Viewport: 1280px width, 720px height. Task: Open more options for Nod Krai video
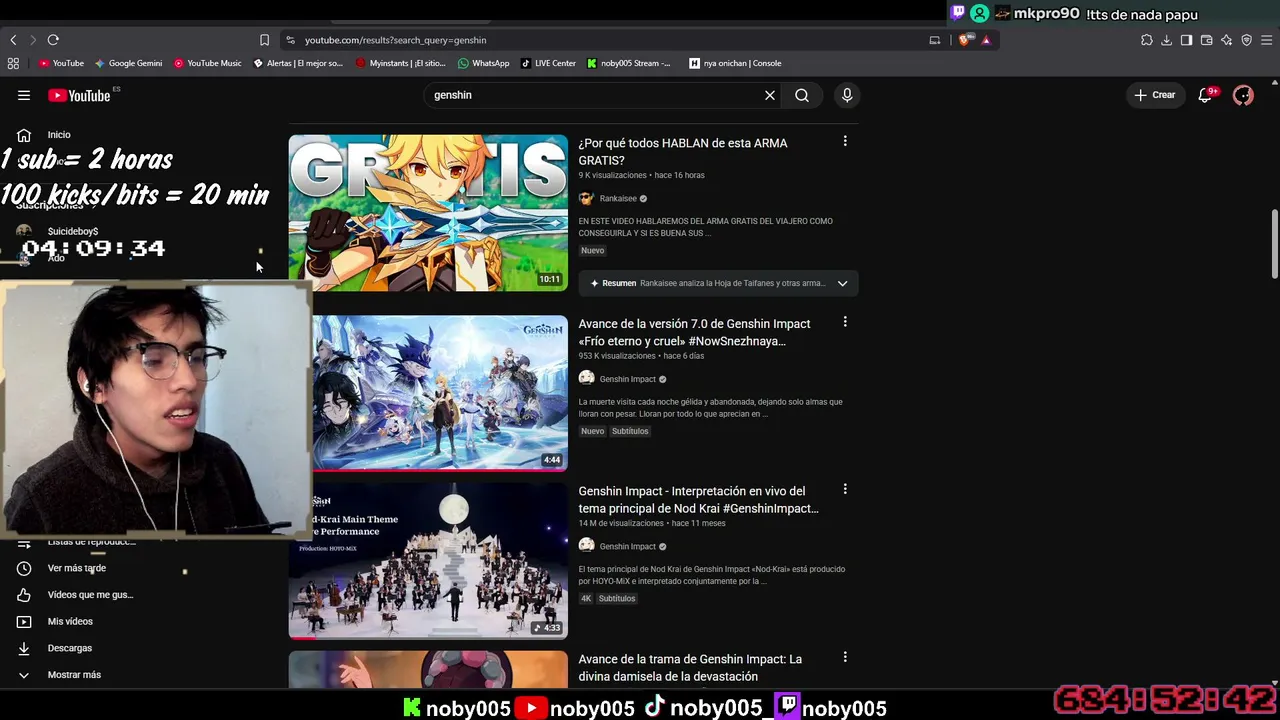click(x=845, y=489)
